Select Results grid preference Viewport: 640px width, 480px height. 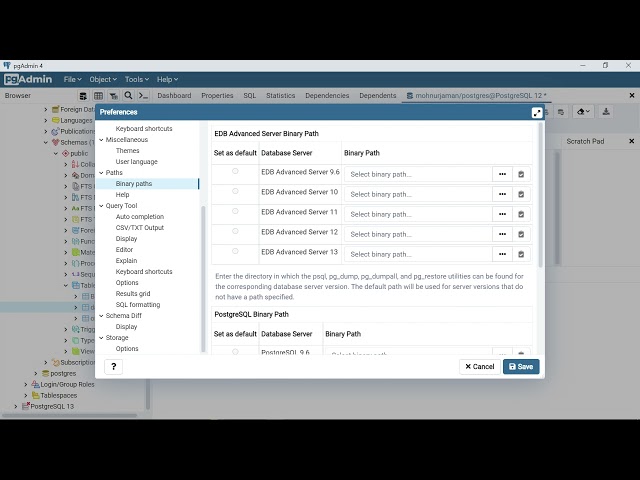coord(133,294)
